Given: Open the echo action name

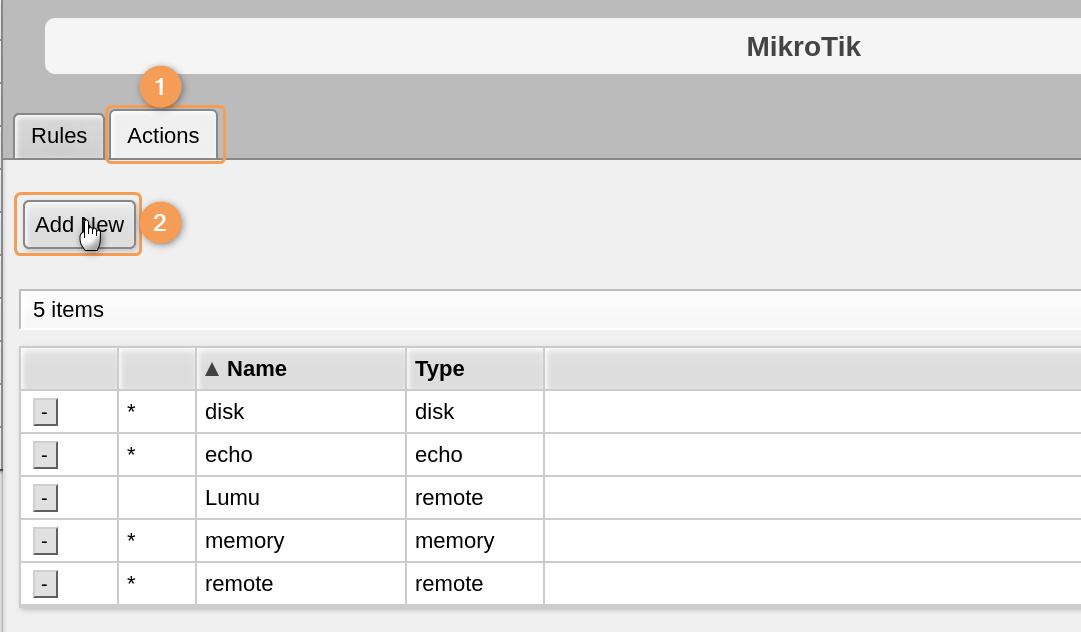Looking at the screenshot, I should 229,455.
